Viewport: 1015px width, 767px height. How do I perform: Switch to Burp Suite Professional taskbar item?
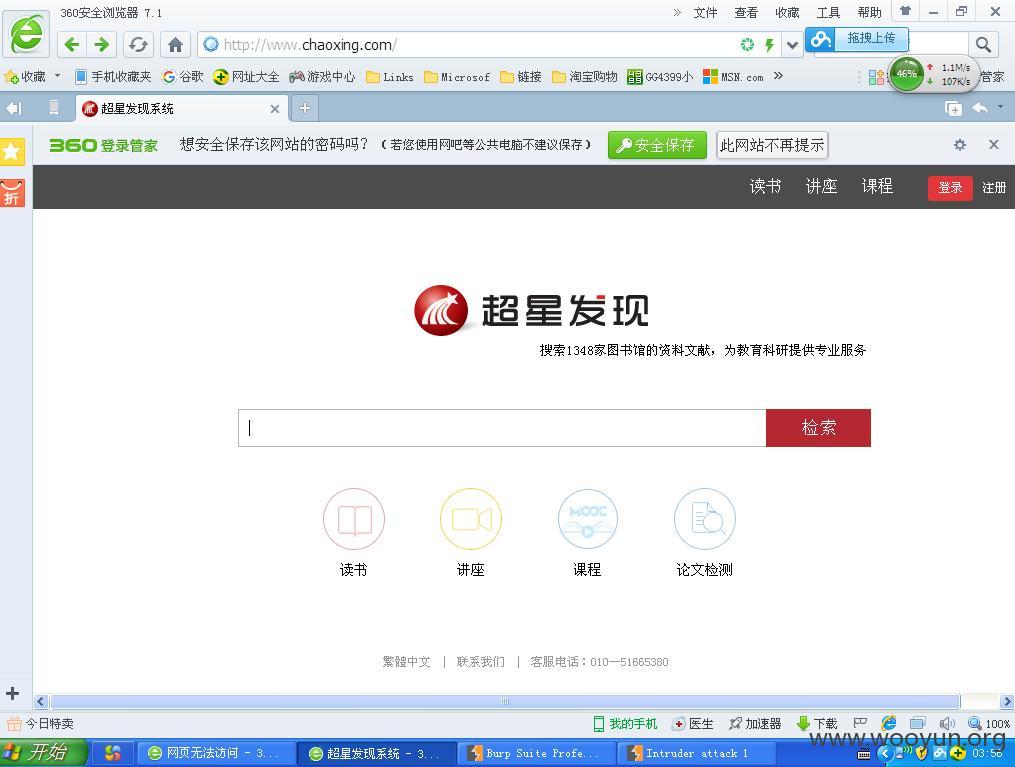click(535, 753)
